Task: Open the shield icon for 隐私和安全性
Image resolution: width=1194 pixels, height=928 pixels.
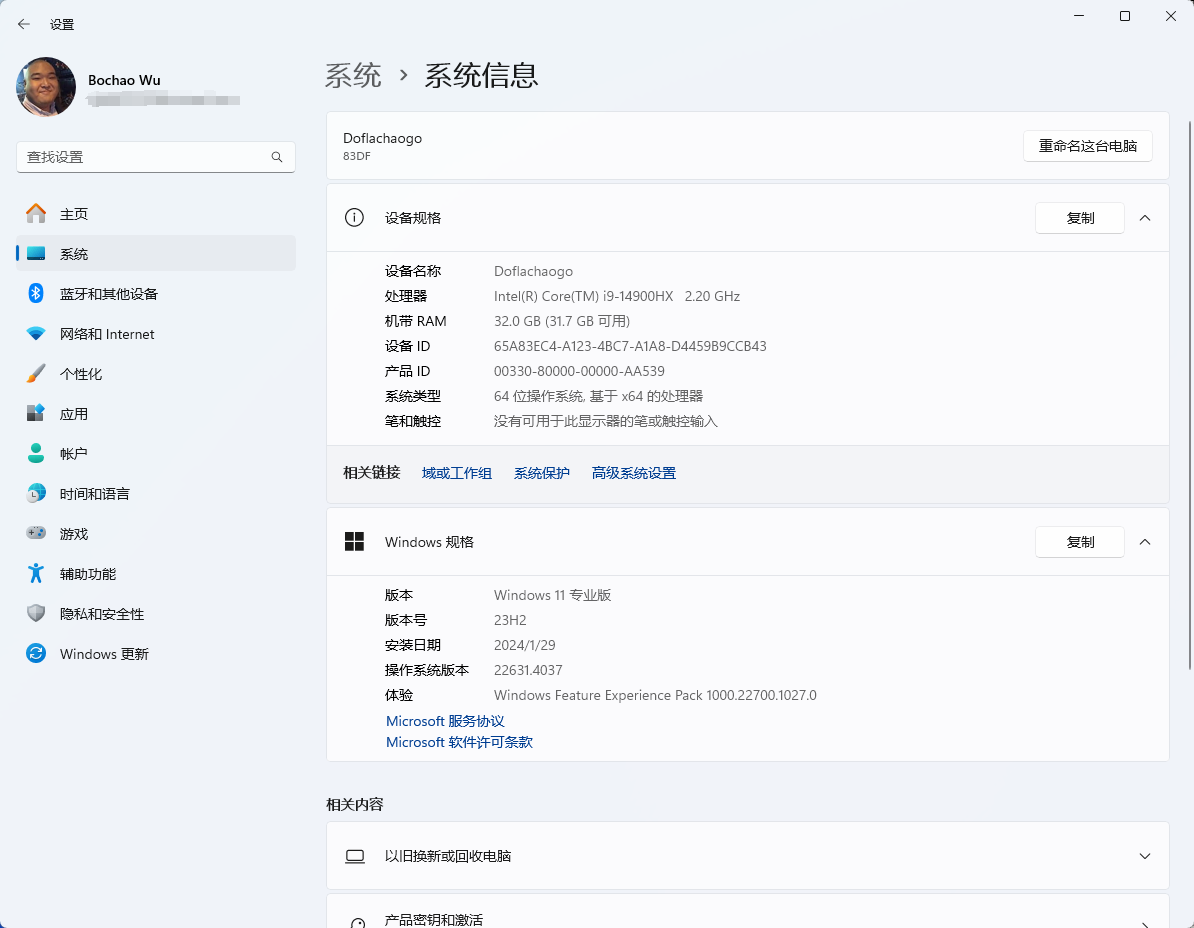Action: coord(36,614)
